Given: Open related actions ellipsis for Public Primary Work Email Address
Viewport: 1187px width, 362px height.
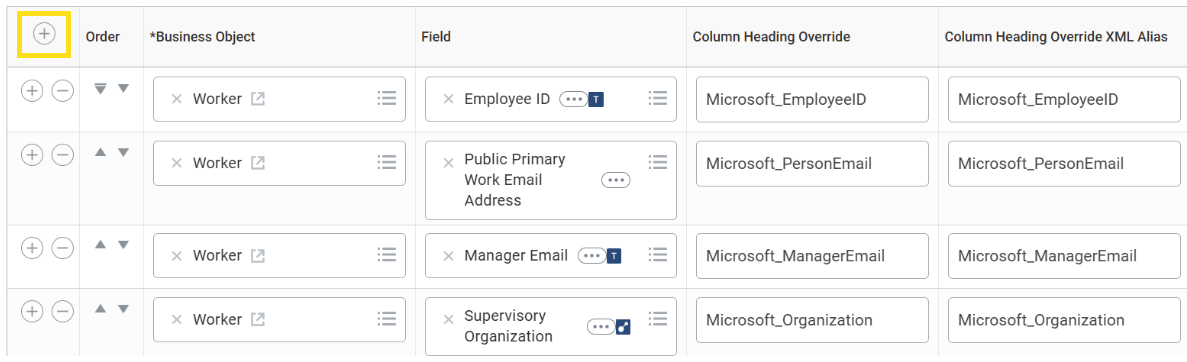Looking at the screenshot, I should pyautogui.click(x=615, y=180).
